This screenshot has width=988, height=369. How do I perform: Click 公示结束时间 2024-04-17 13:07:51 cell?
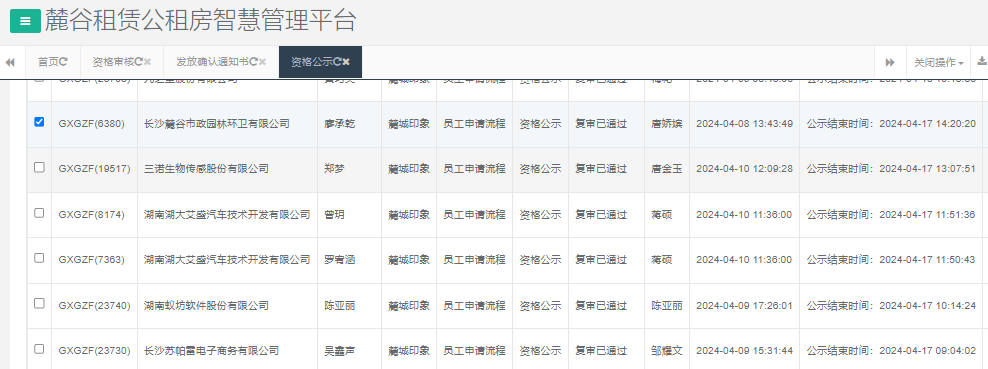coord(891,169)
